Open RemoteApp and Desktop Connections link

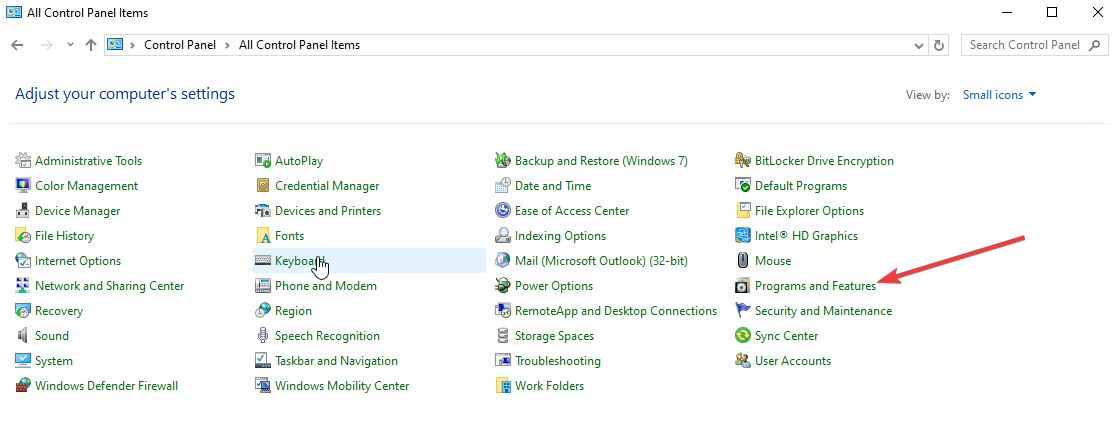616,311
